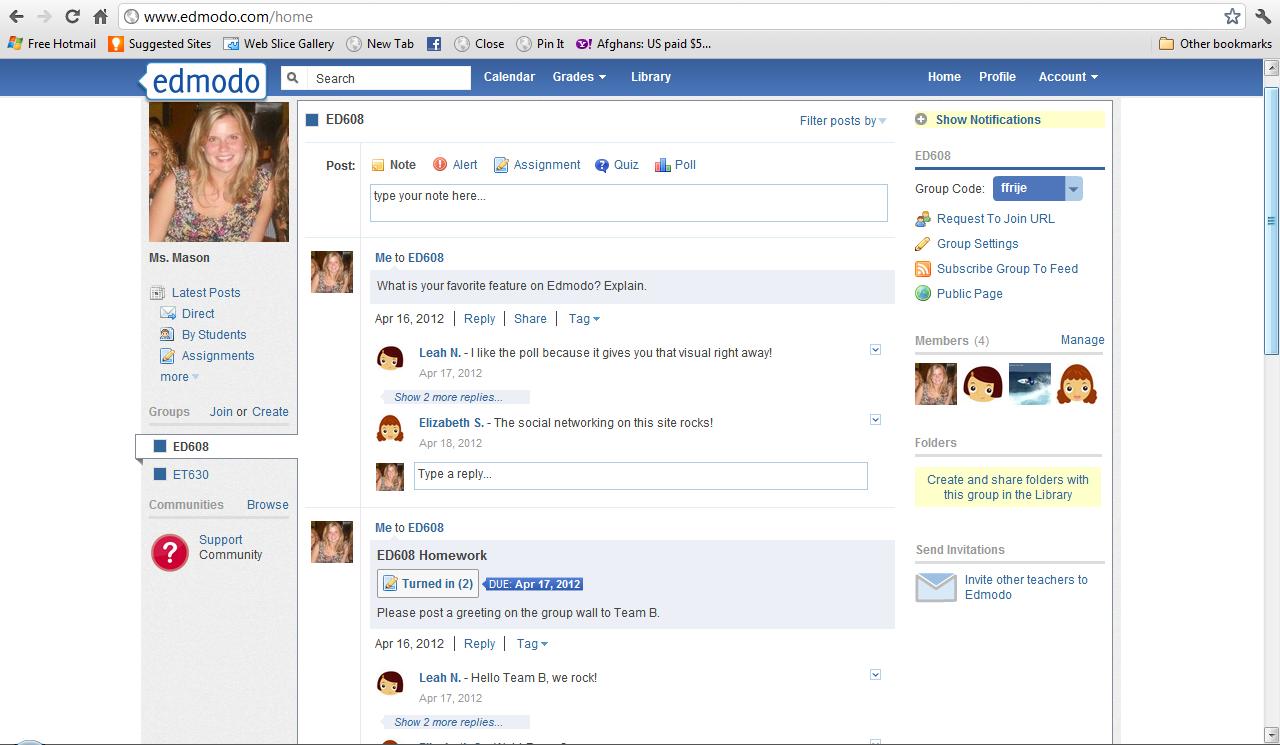Create an Alert post
This screenshot has width=1280, height=745.
click(x=455, y=164)
